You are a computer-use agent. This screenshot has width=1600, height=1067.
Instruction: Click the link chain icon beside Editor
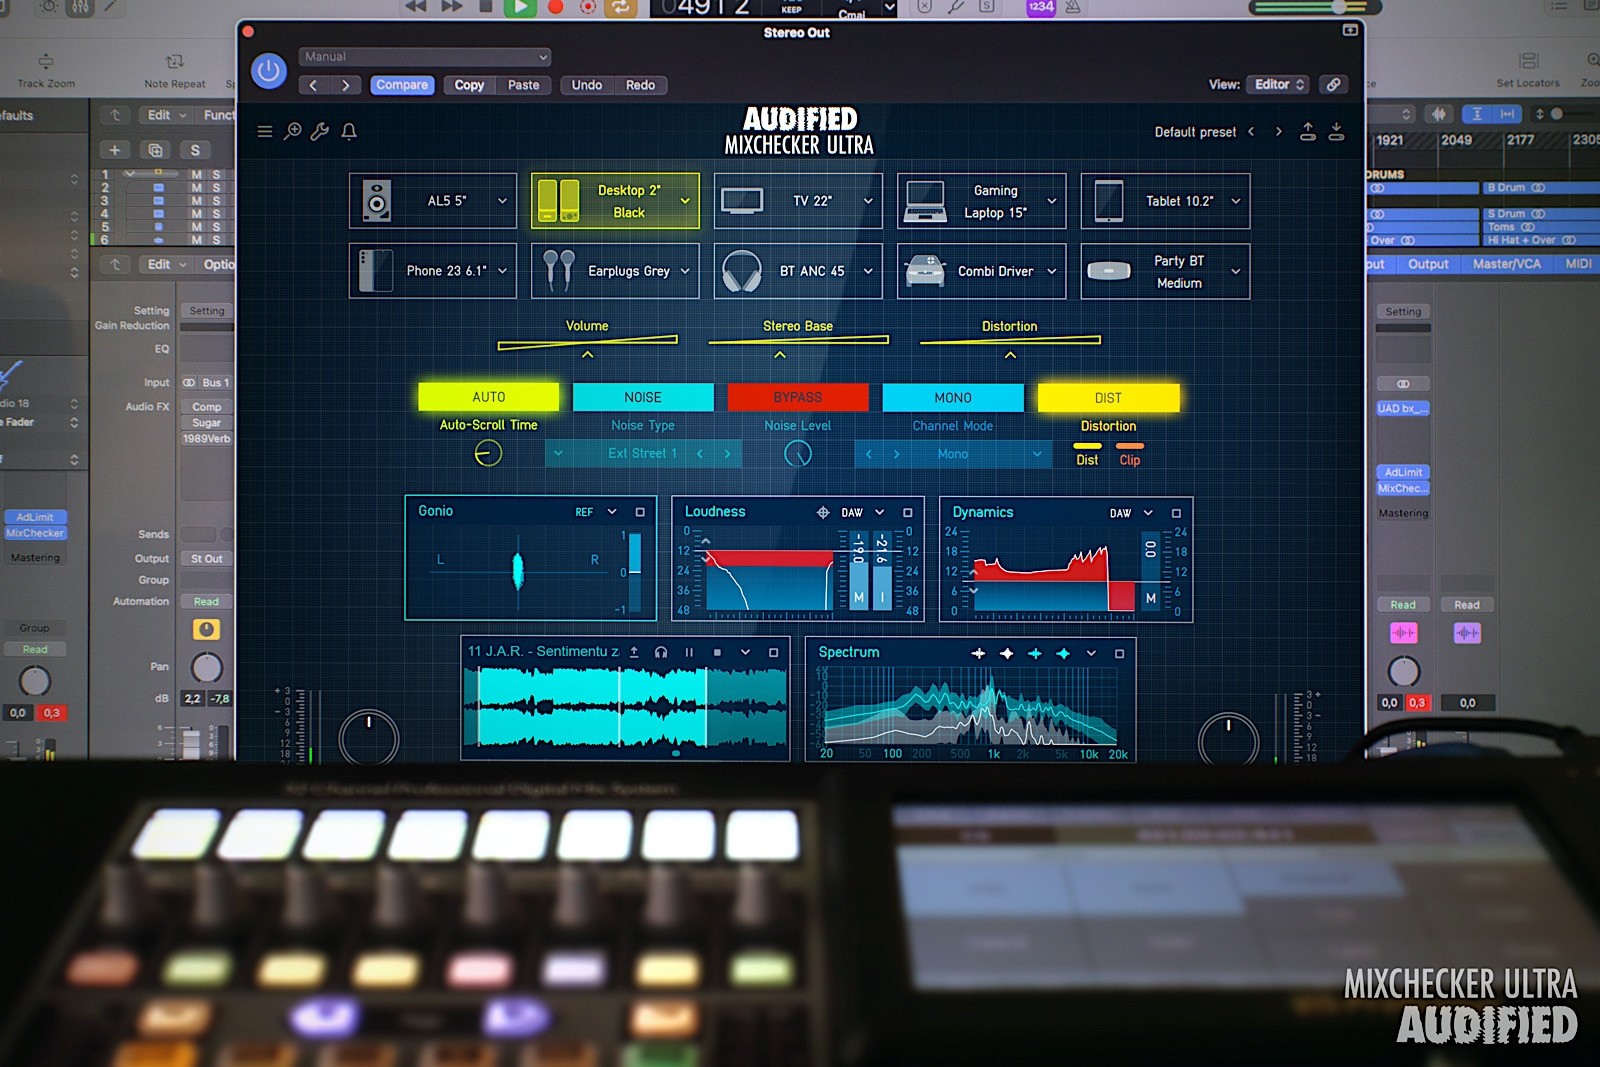[1333, 85]
